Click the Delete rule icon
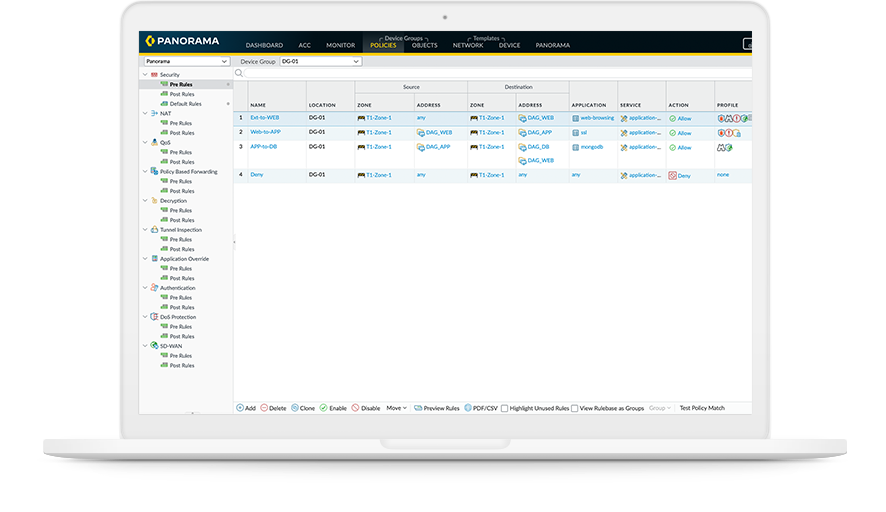Image resolution: width=886 pixels, height=512 pixels. click(264, 408)
